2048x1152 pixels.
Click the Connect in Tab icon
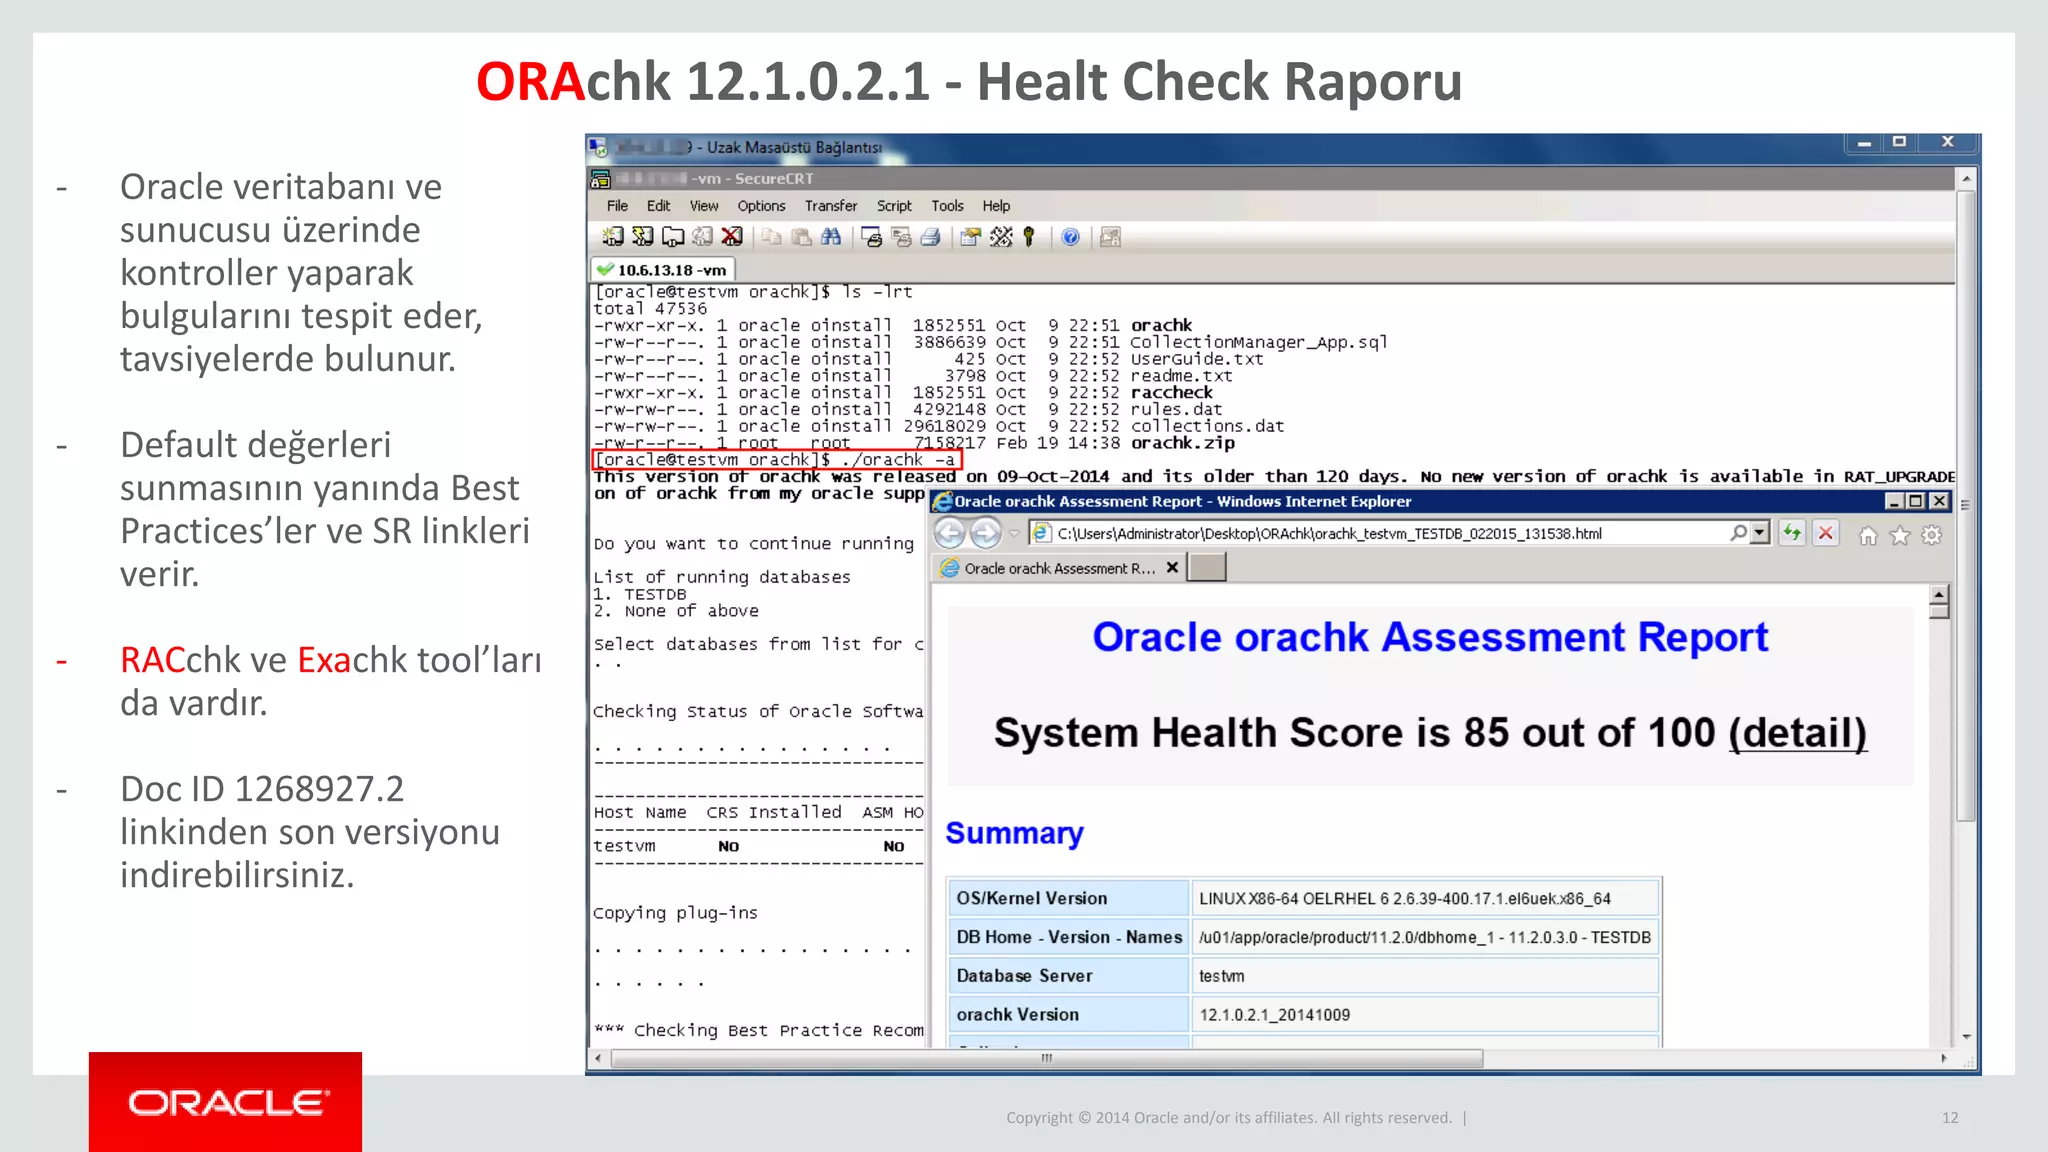tap(673, 237)
